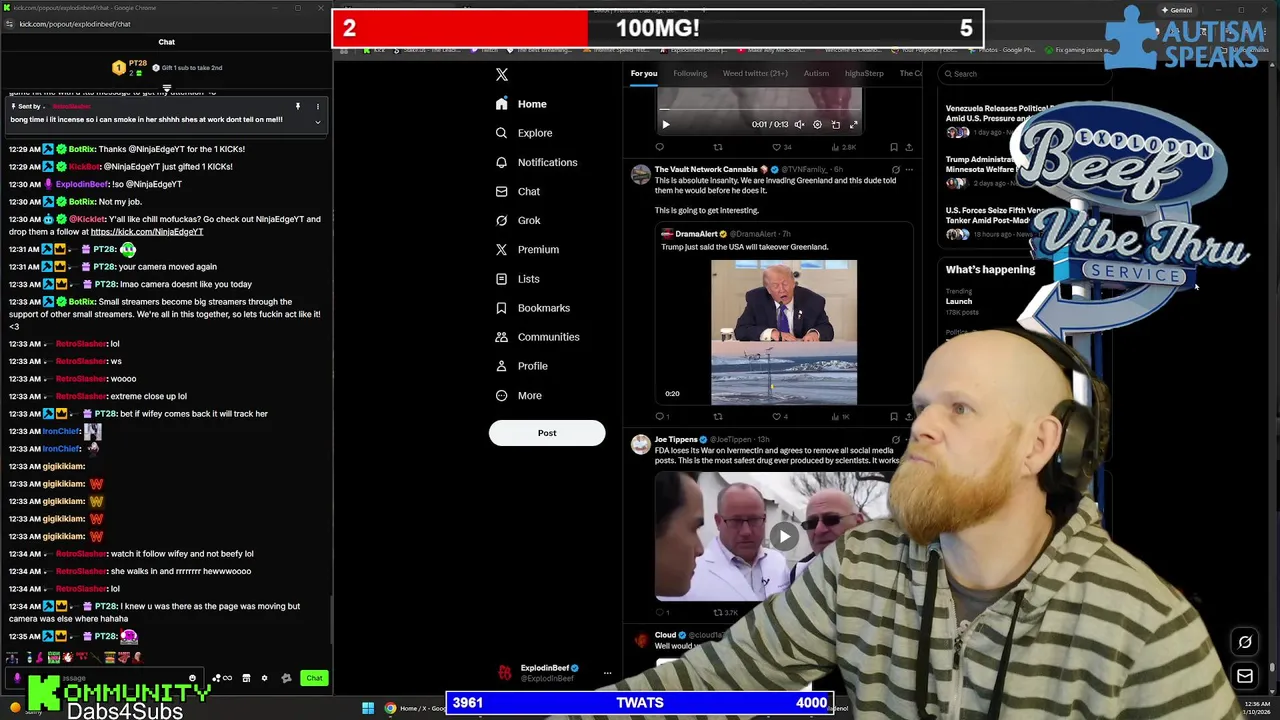Collapse the pinned message chevron
Screen dimensions: 1280x720
click(x=318, y=122)
